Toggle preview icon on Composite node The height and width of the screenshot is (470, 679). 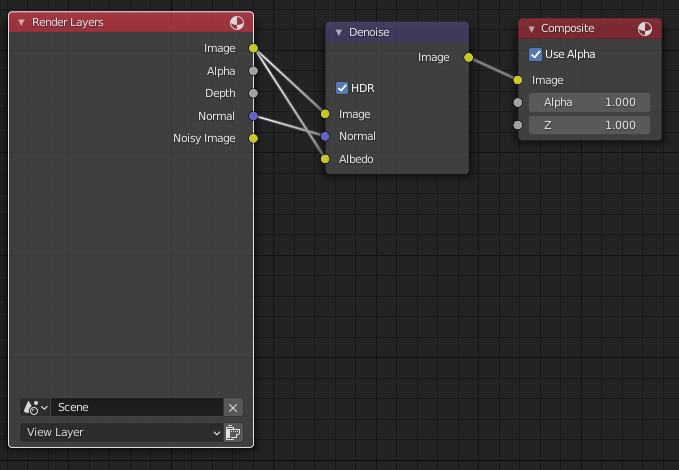point(645,29)
